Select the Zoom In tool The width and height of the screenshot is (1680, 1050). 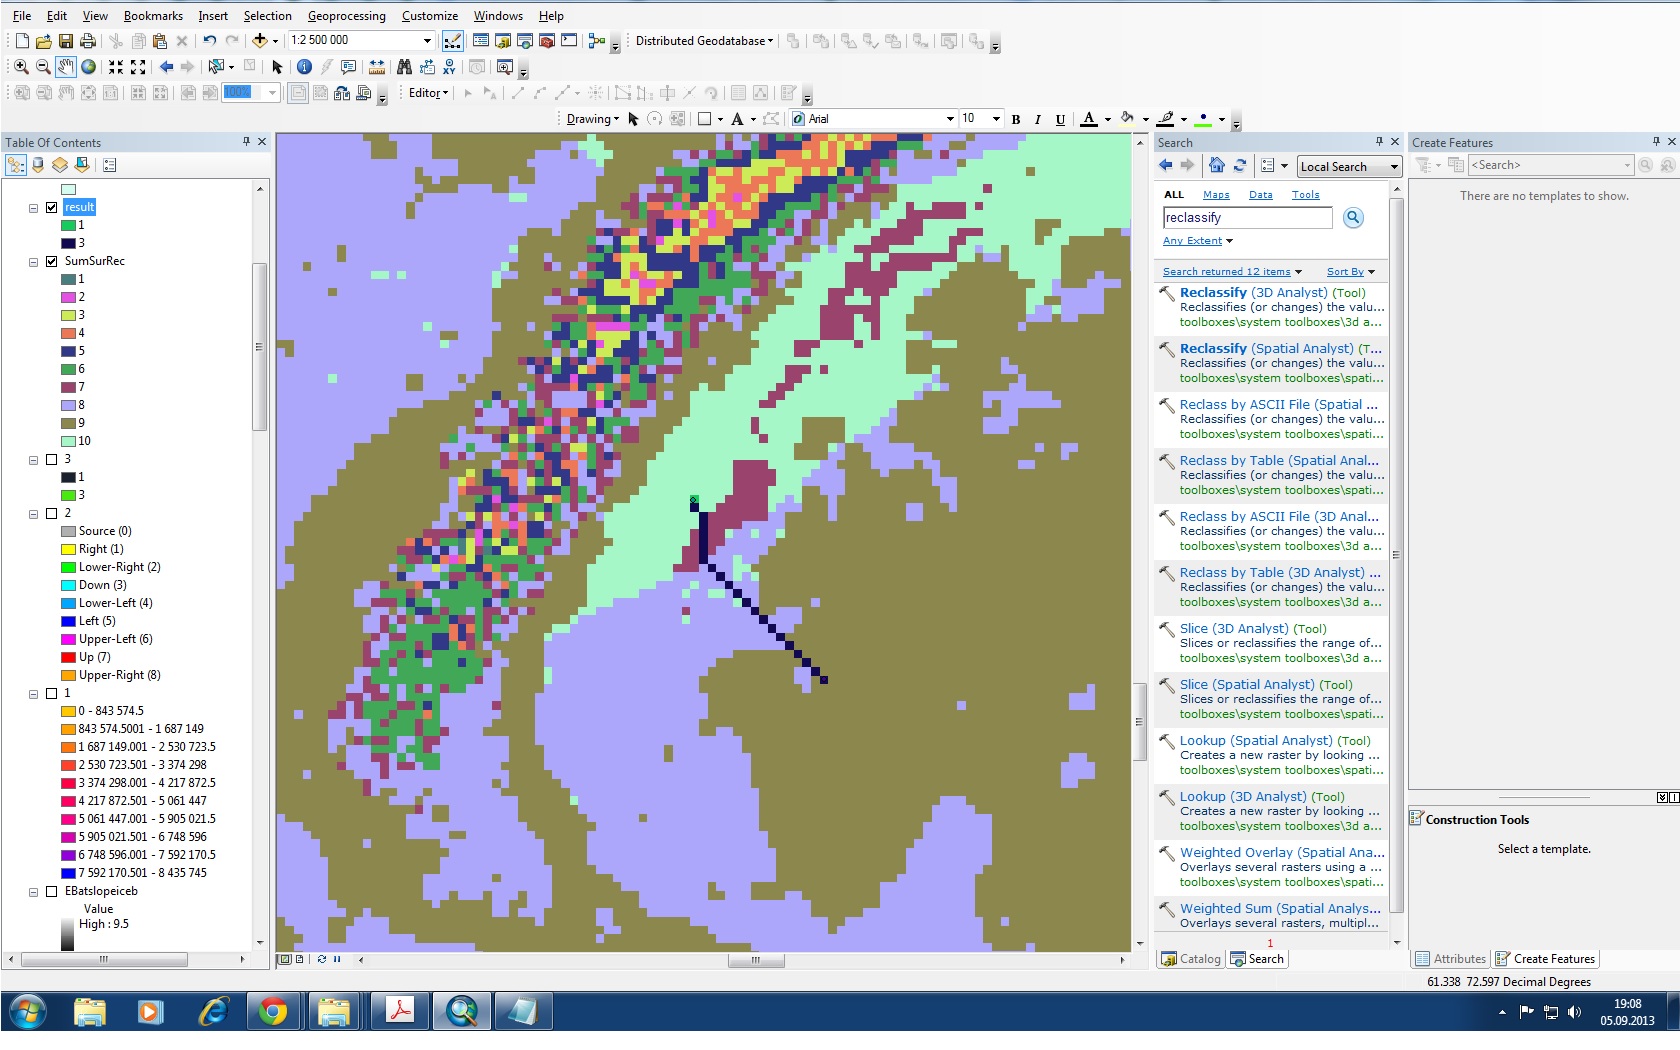[20, 67]
